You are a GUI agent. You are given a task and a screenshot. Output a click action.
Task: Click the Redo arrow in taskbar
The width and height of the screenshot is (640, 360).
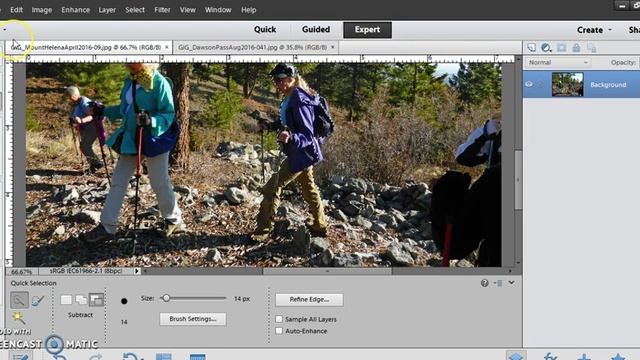[x=95, y=356]
